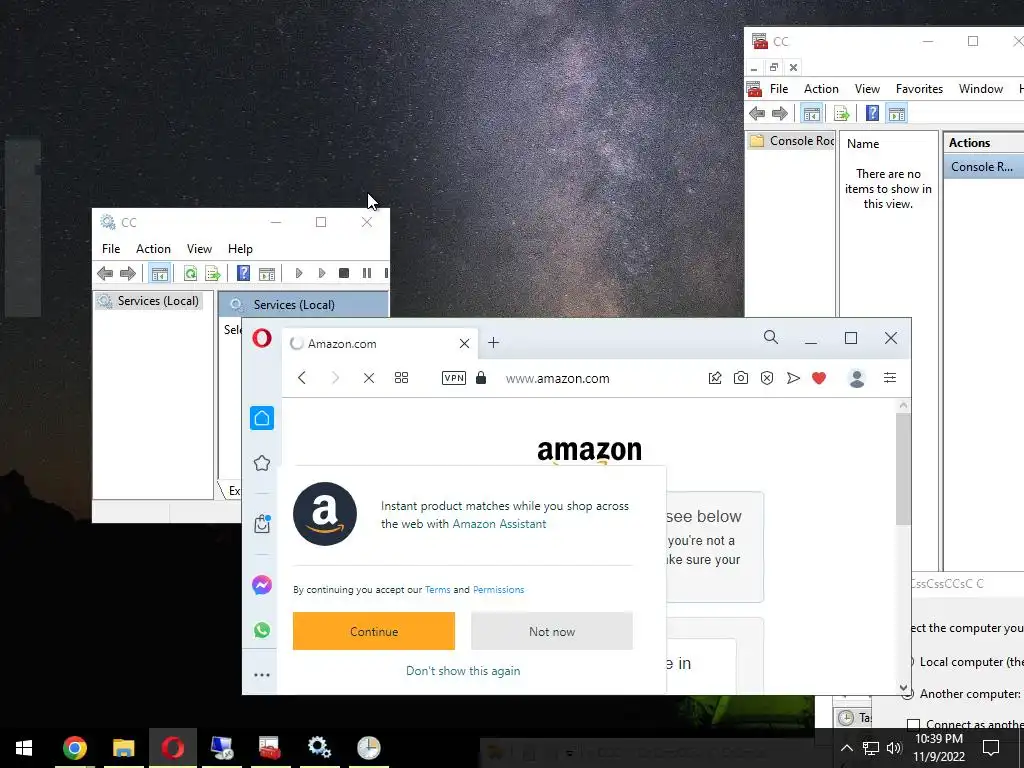The image size is (1024, 768).
Task: Check Connect as another user checkbox
Action: coord(914,724)
